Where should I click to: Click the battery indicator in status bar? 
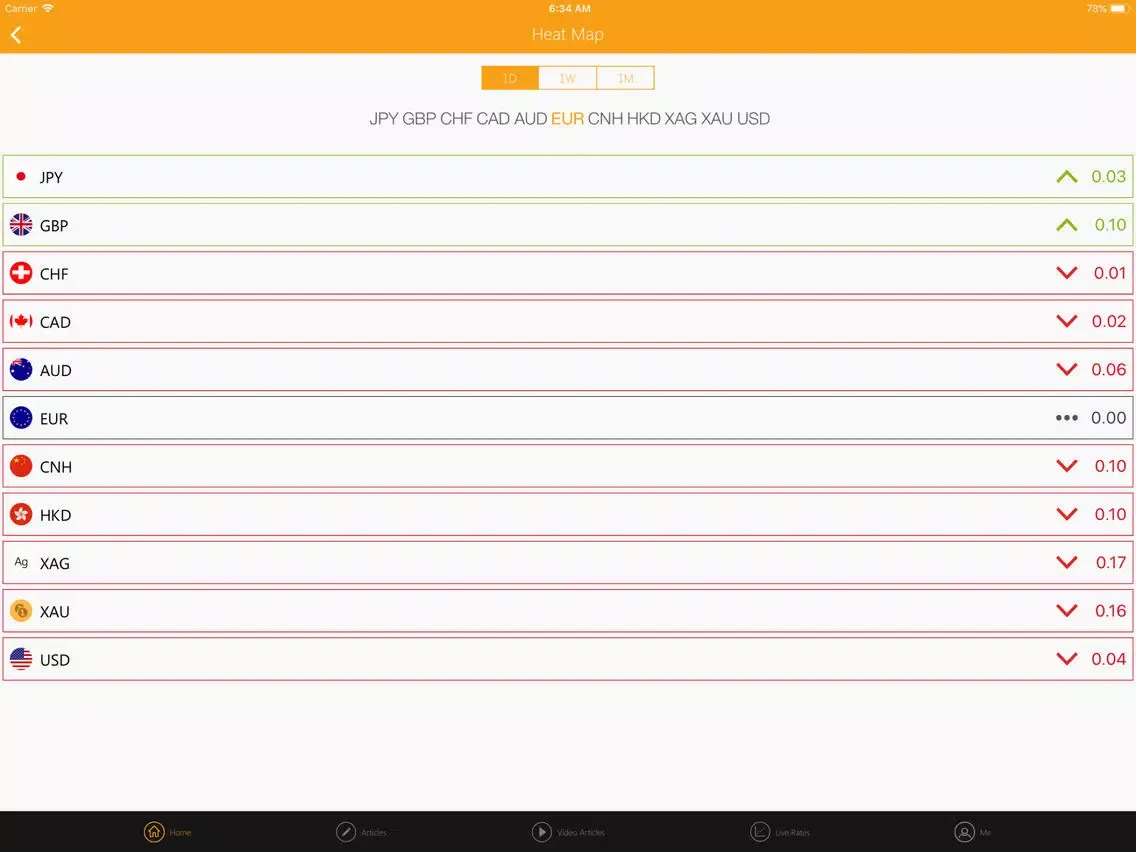[1120, 9]
